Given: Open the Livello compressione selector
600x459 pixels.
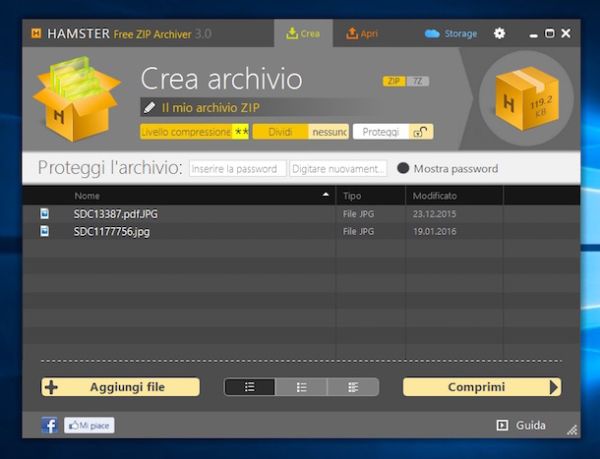Looking at the screenshot, I should 194,132.
